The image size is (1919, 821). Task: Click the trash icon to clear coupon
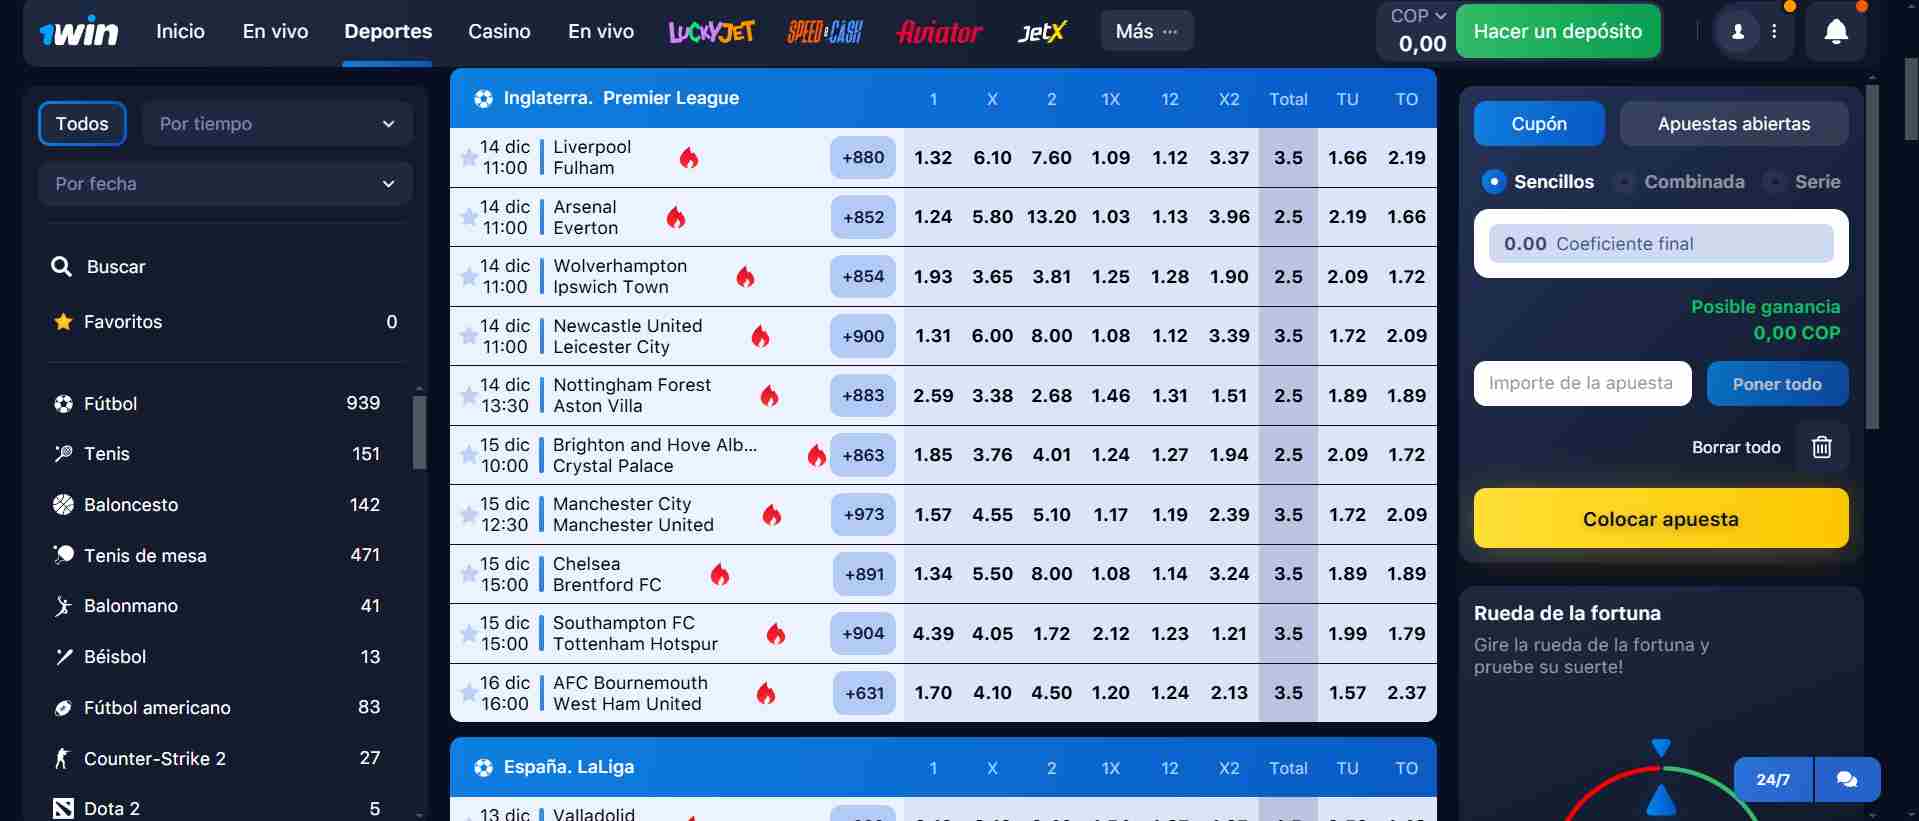(1822, 447)
